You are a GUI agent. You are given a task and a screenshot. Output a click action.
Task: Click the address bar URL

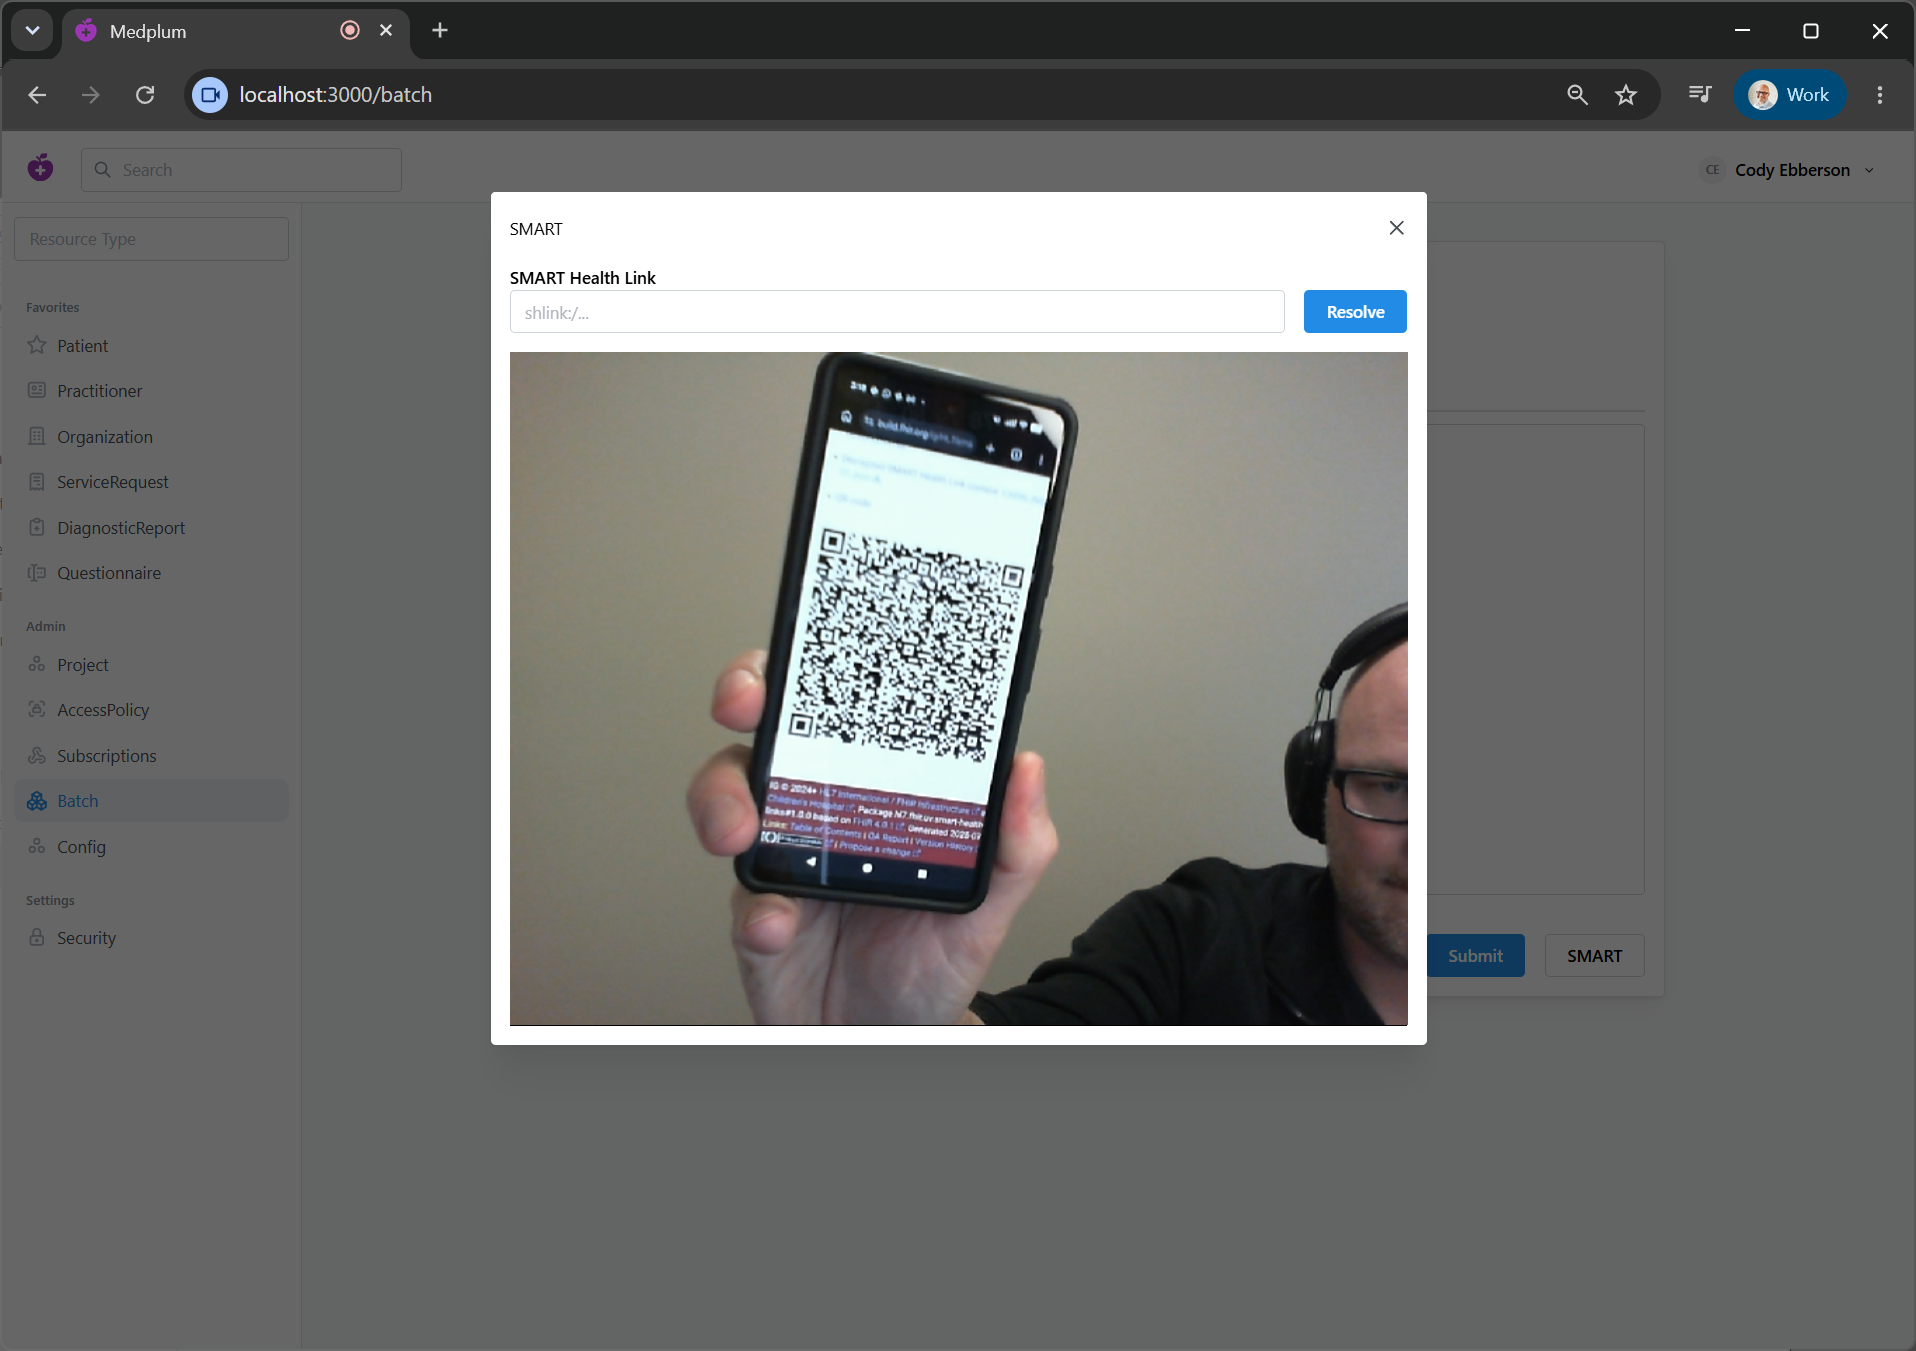point(336,95)
